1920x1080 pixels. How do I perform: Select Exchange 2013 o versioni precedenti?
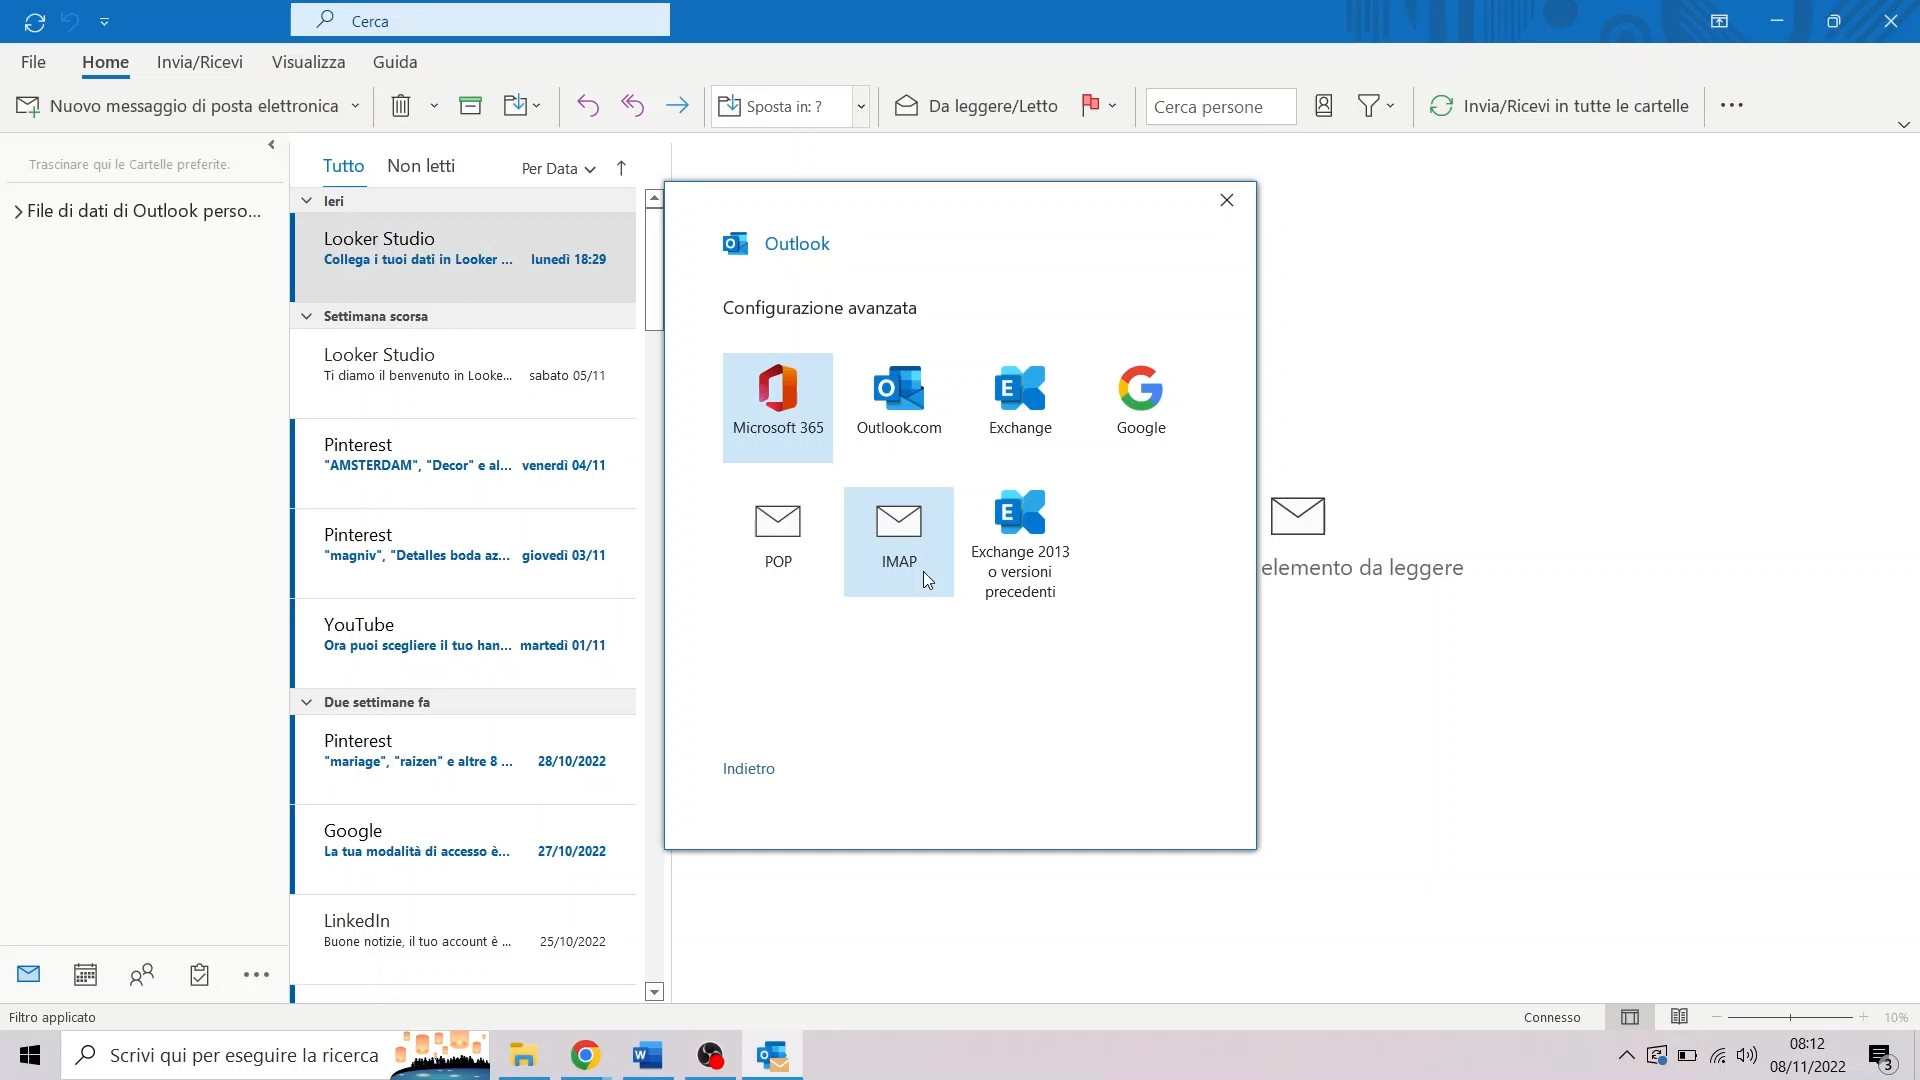[1020, 540]
